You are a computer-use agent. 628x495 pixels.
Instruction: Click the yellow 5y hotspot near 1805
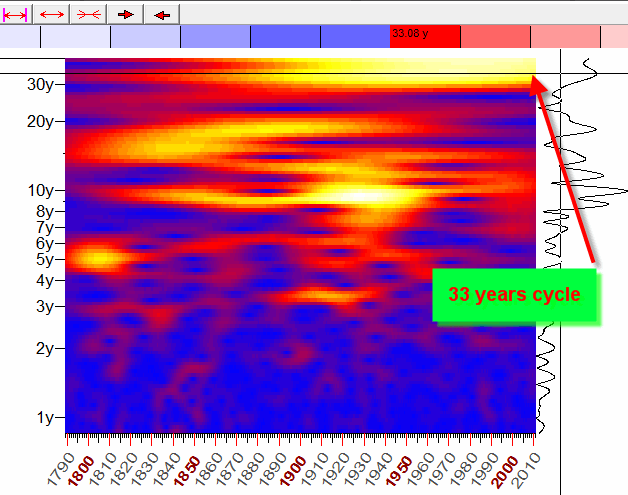click(97, 258)
